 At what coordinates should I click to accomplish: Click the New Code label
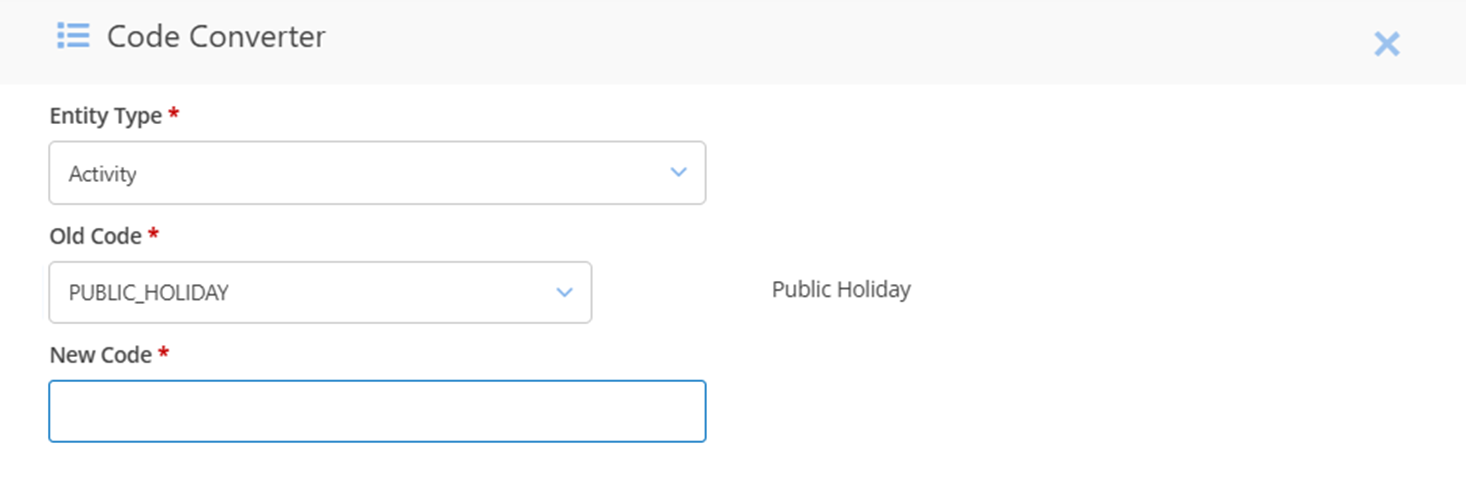tap(100, 355)
